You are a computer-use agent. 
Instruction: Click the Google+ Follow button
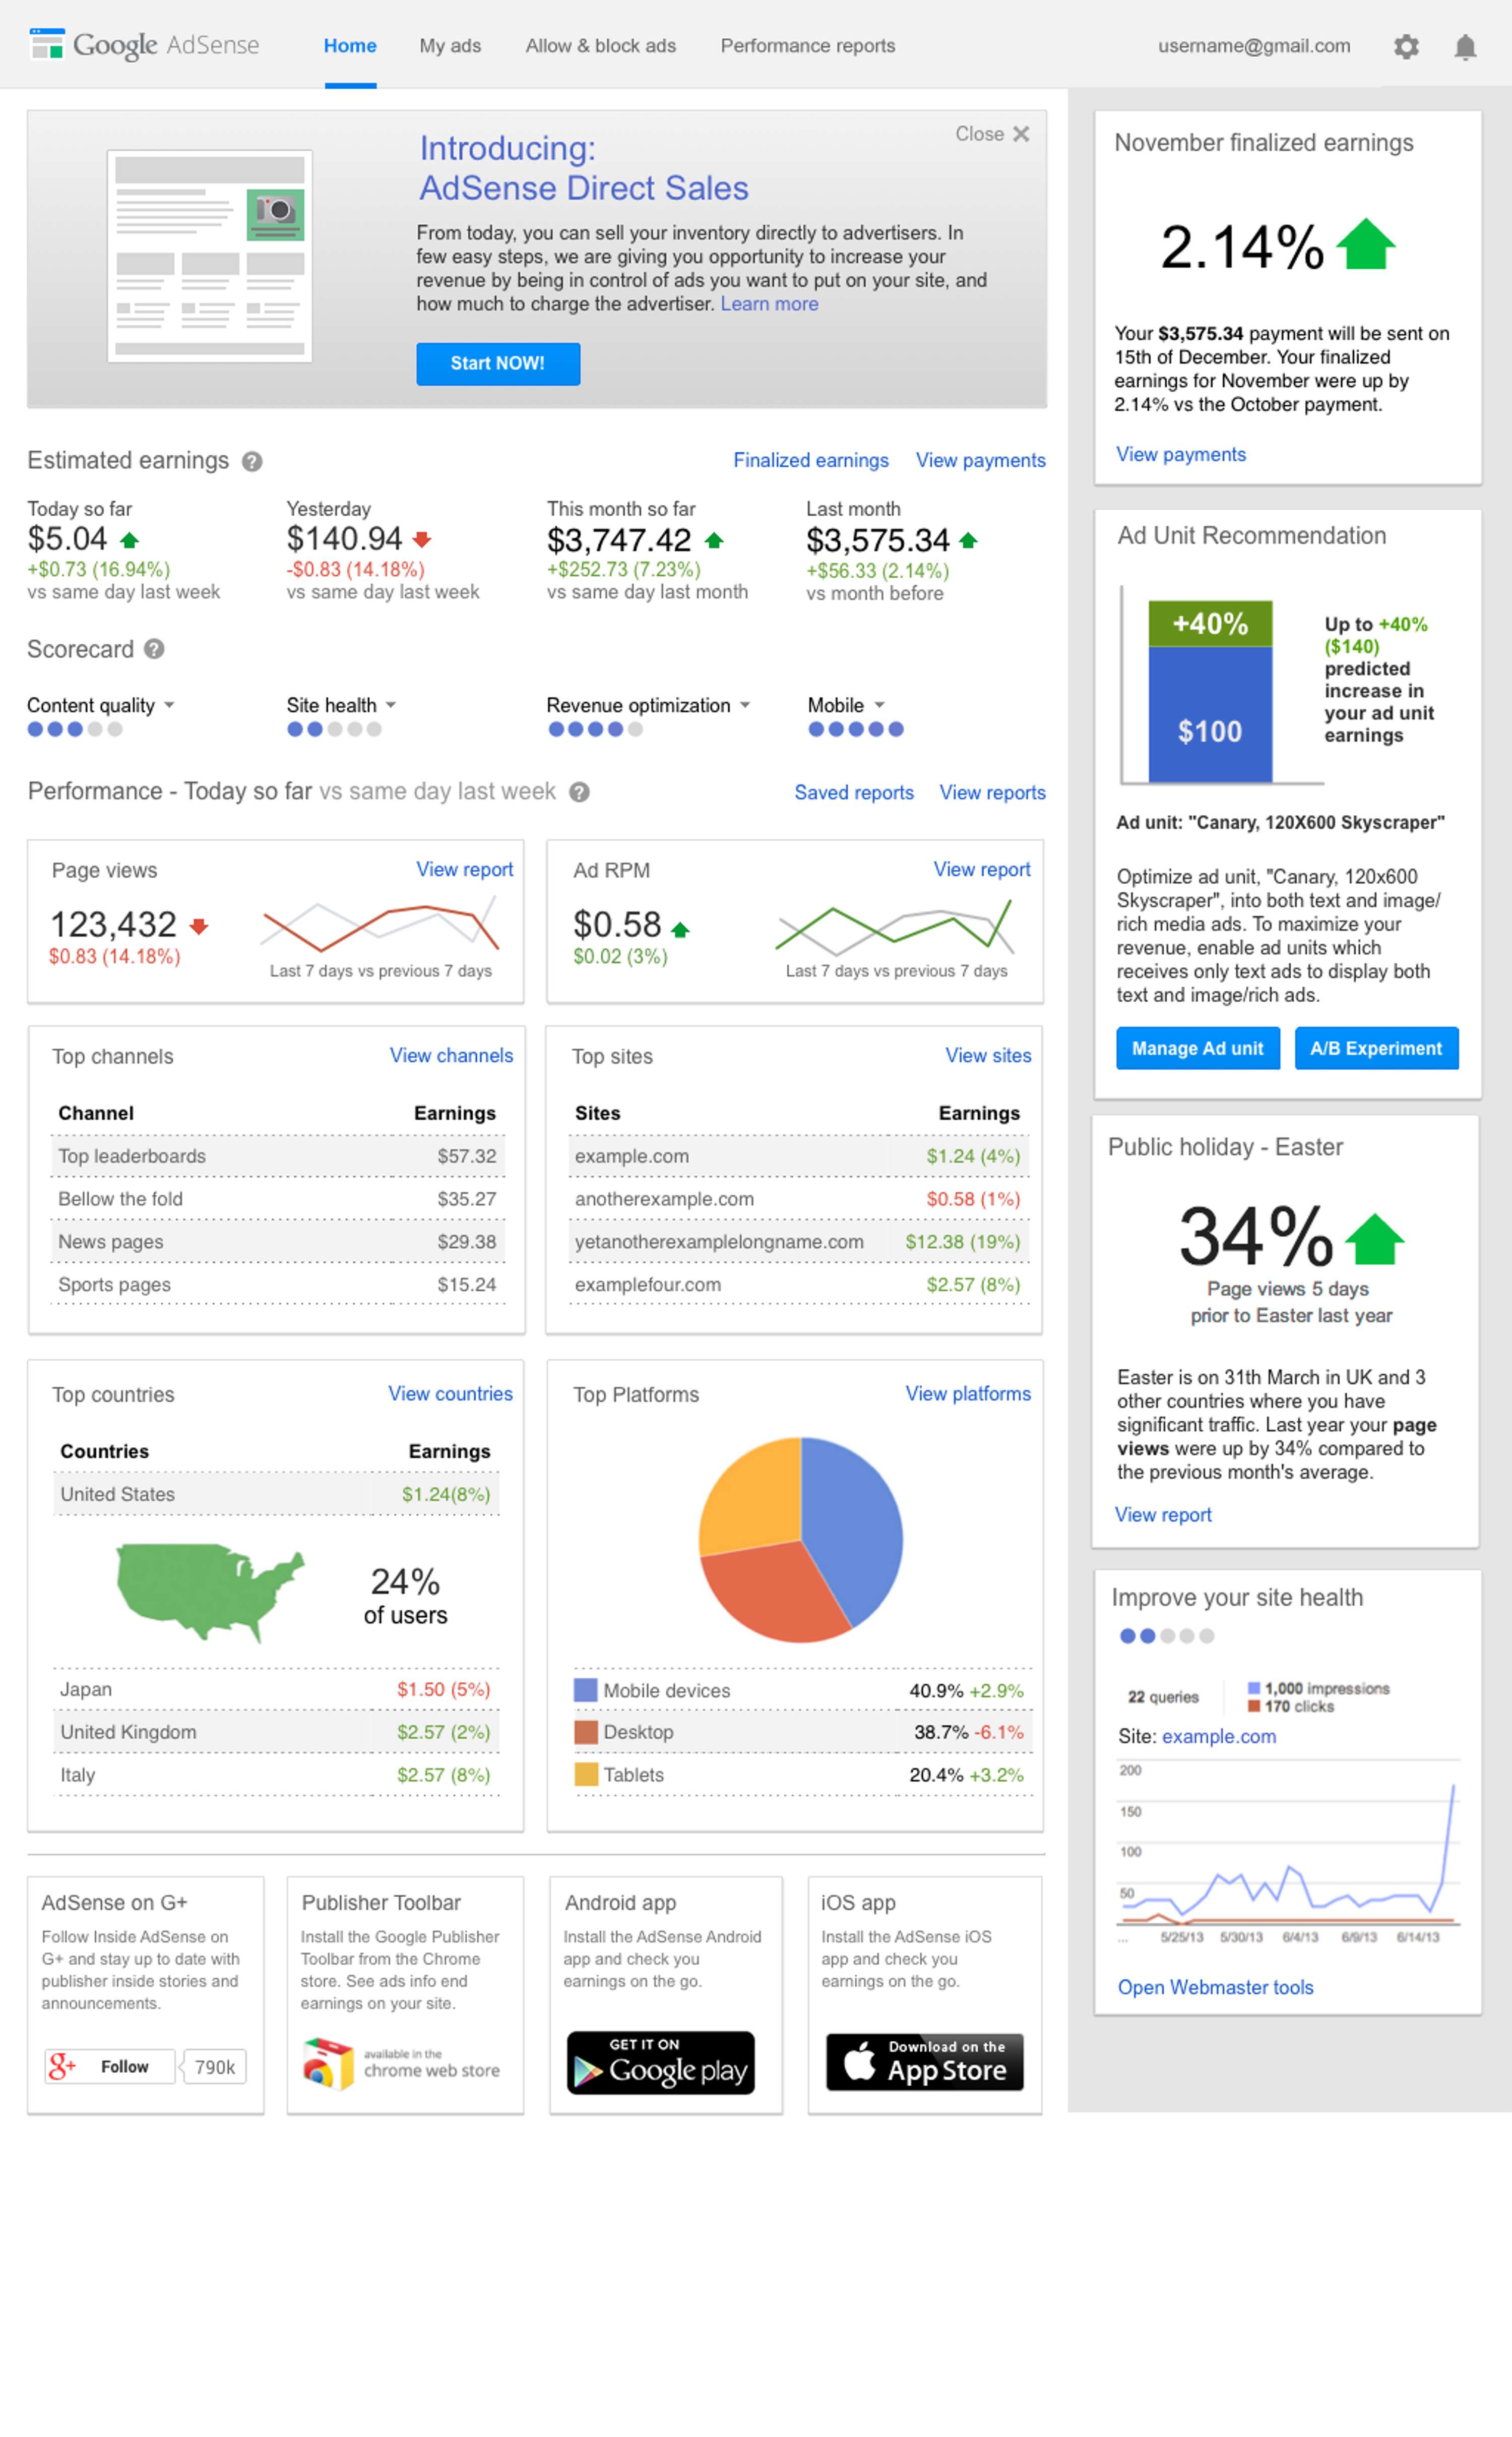(x=110, y=2066)
